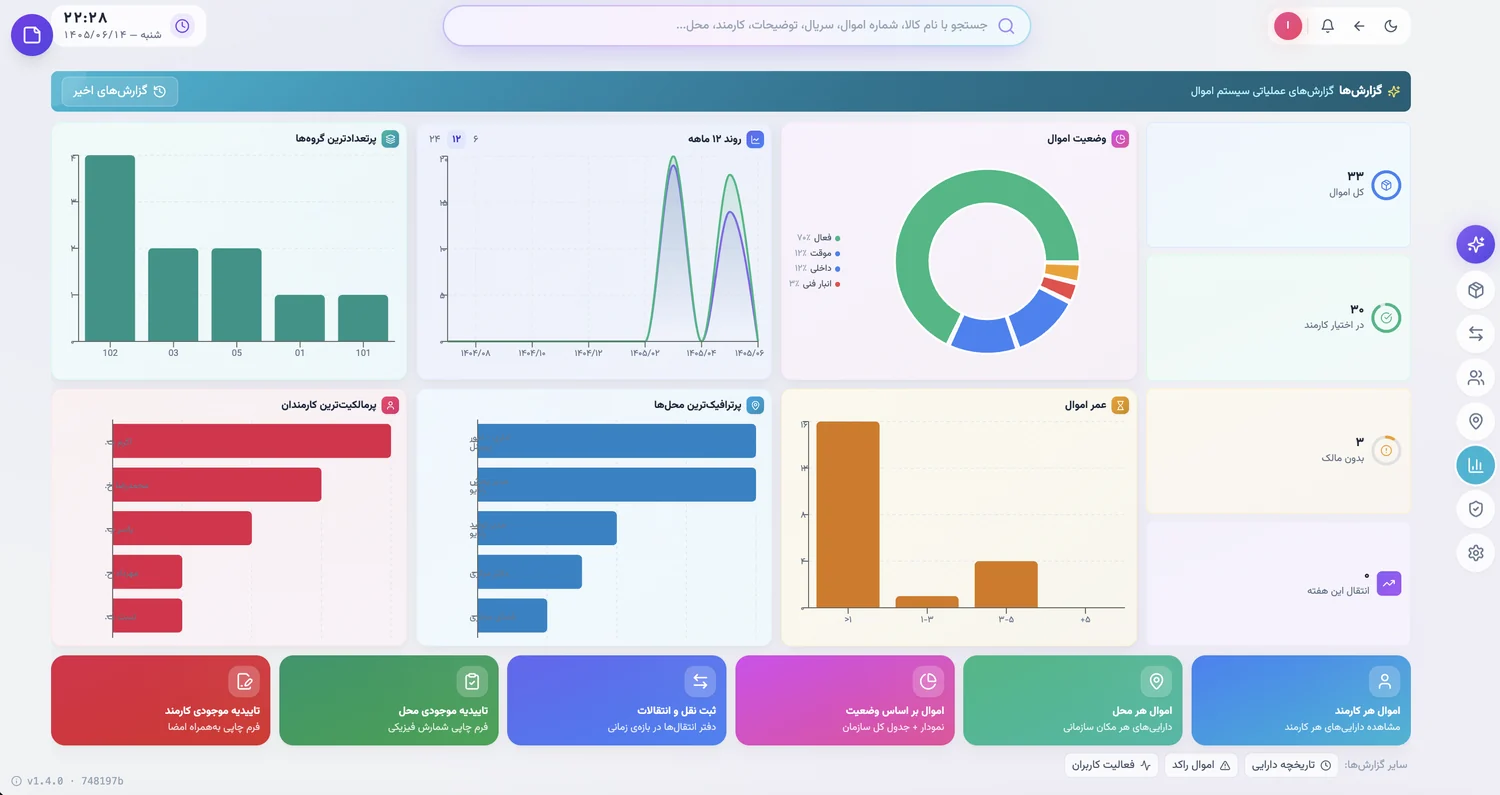Viewport: 1500px width, 795px height.
Task: Open تاییدیه موجودی کارمند report card
Action: point(161,700)
